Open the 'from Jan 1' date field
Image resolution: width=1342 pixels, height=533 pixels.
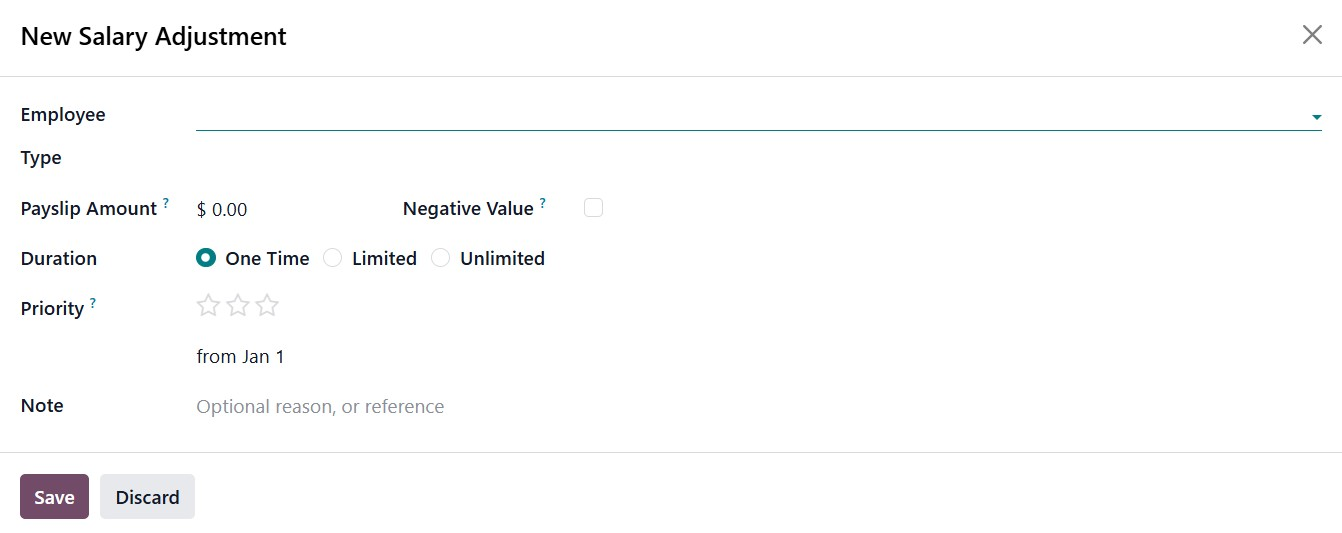point(241,357)
